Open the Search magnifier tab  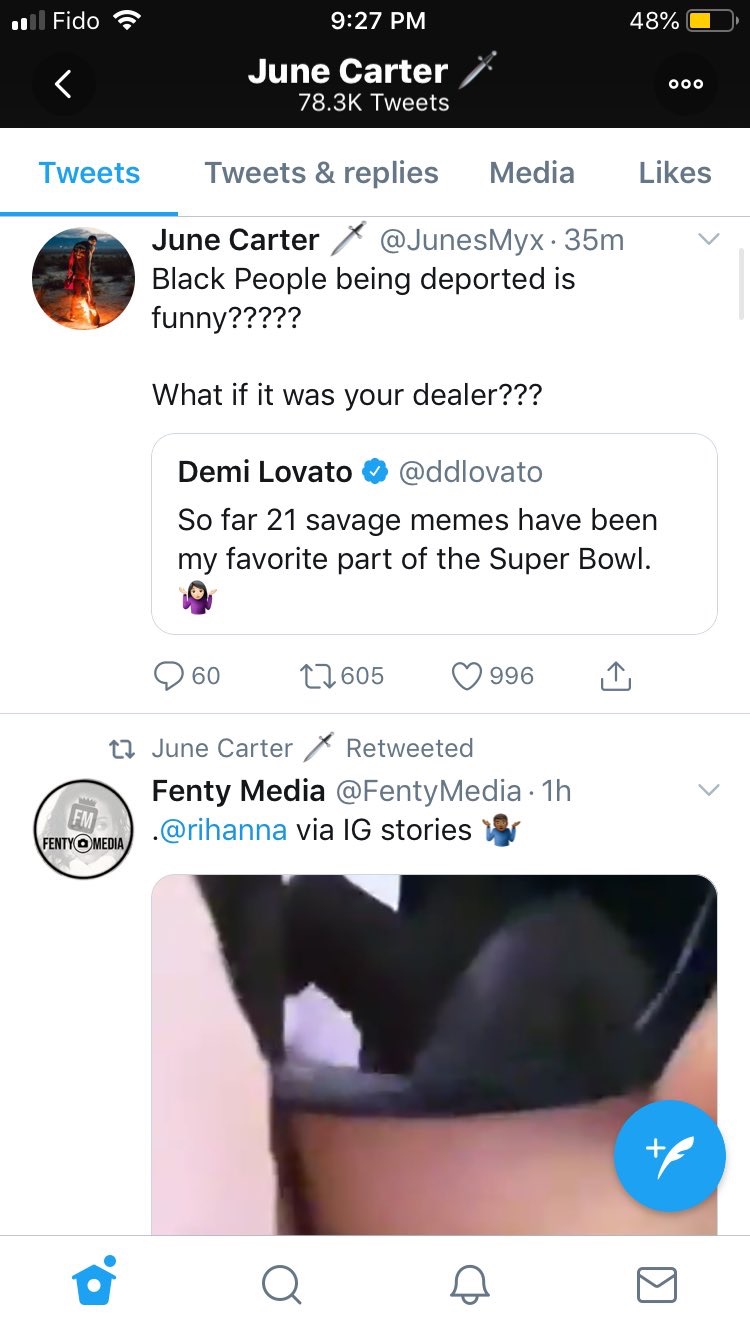(281, 1284)
